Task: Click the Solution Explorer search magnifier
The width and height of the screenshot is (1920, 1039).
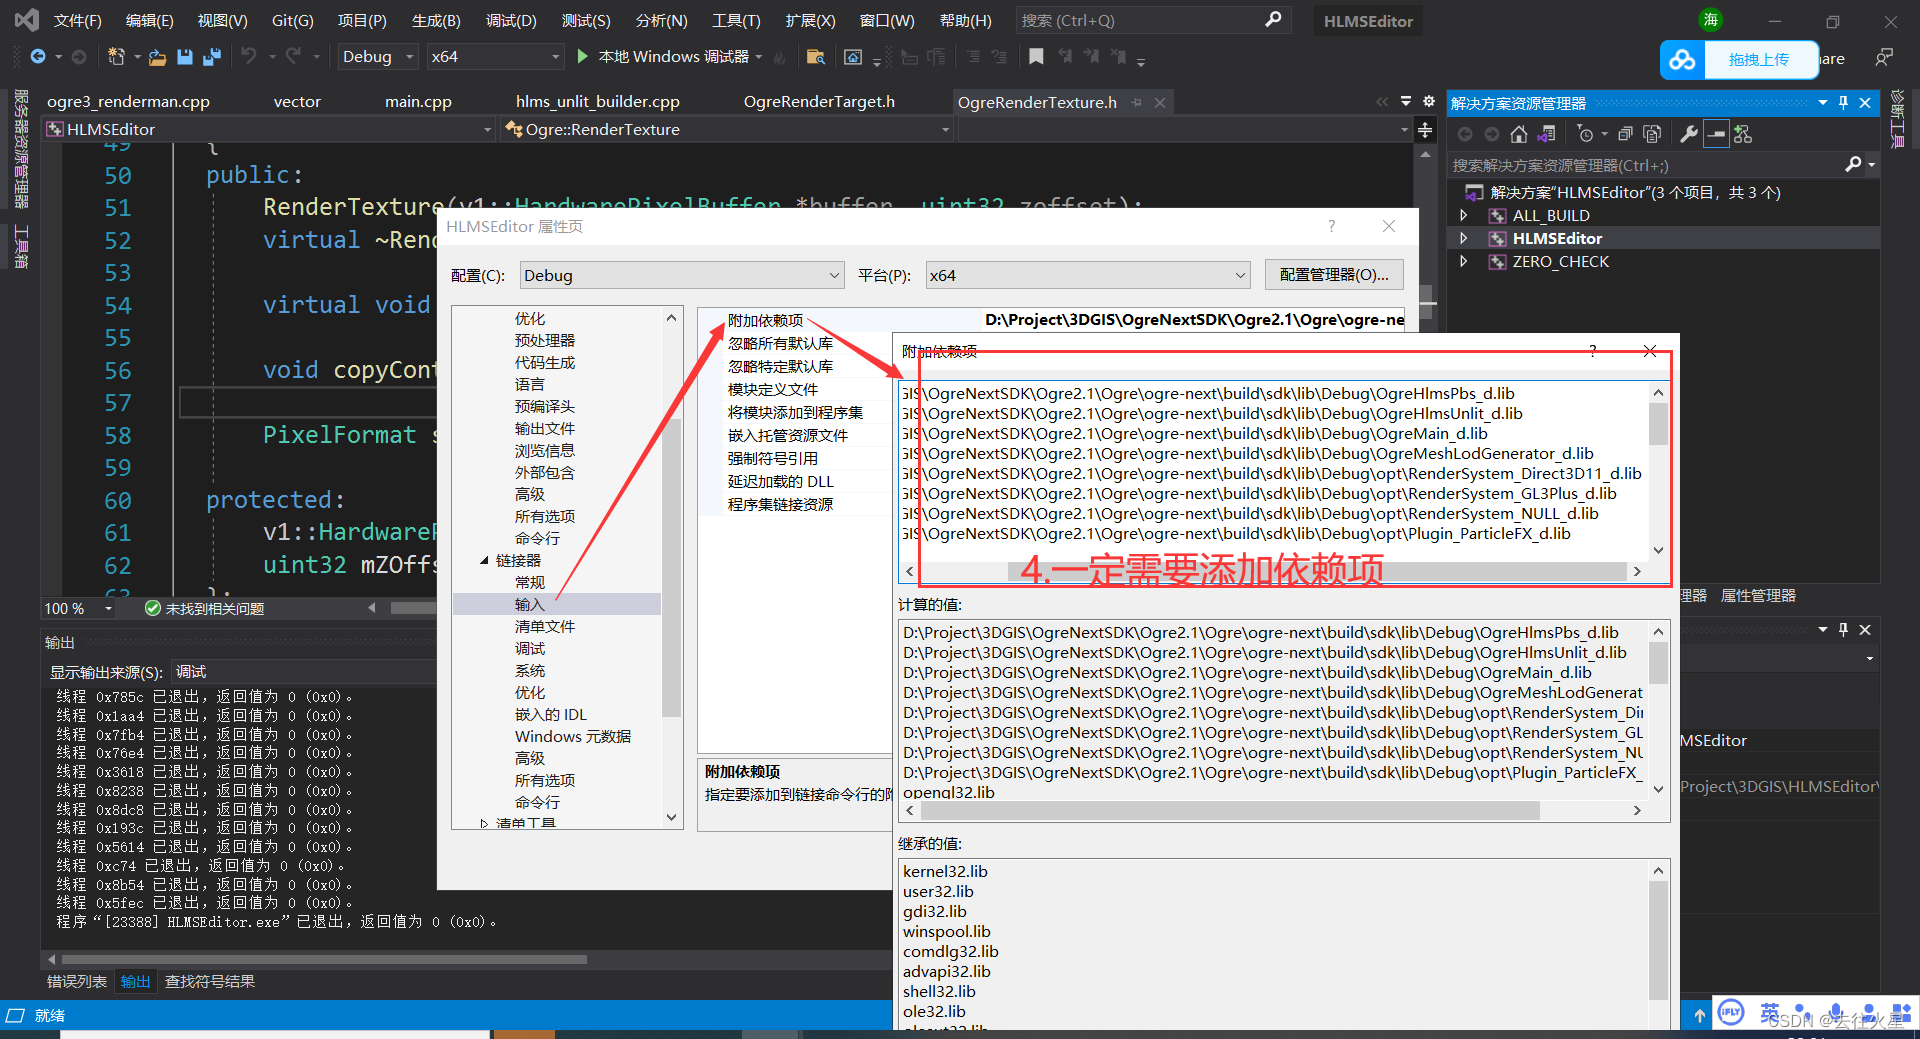Action: [1853, 164]
